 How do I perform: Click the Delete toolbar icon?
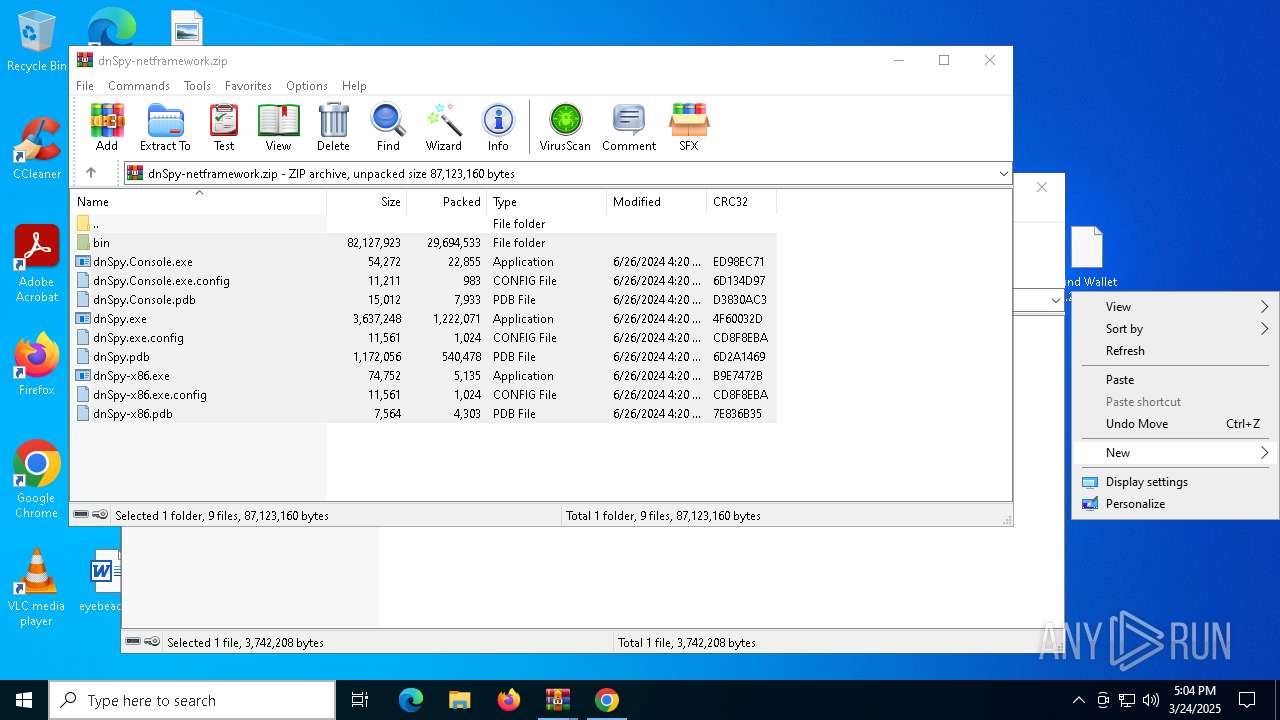pos(333,127)
